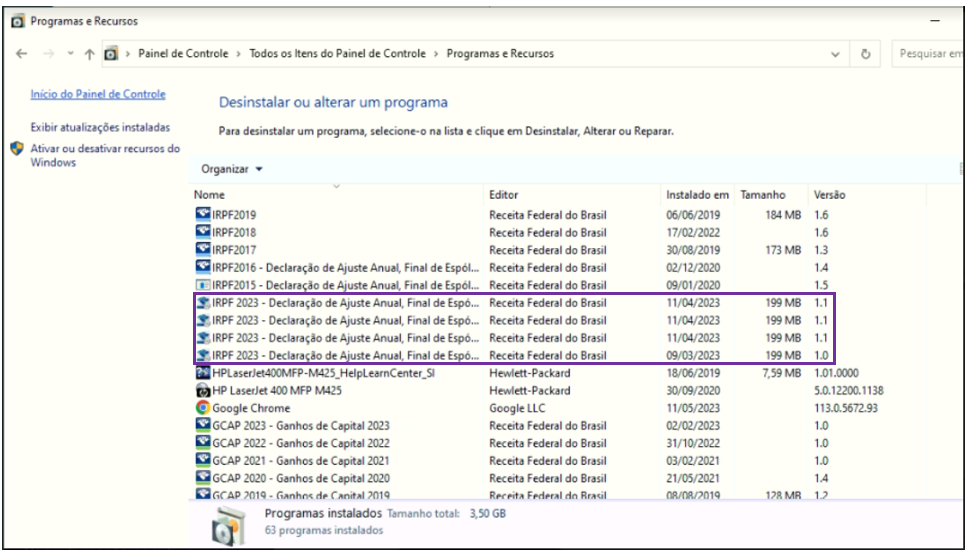Click the 06/06/2019 install date cell

point(693,214)
